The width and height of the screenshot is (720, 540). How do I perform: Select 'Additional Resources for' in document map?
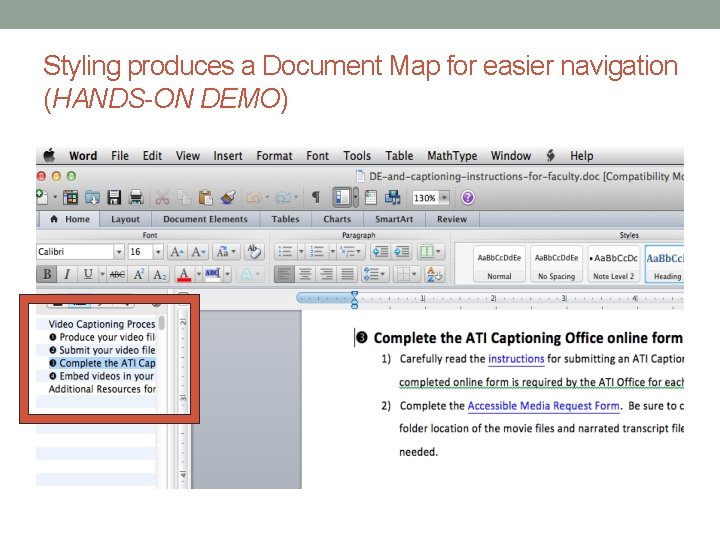[x=102, y=389]
